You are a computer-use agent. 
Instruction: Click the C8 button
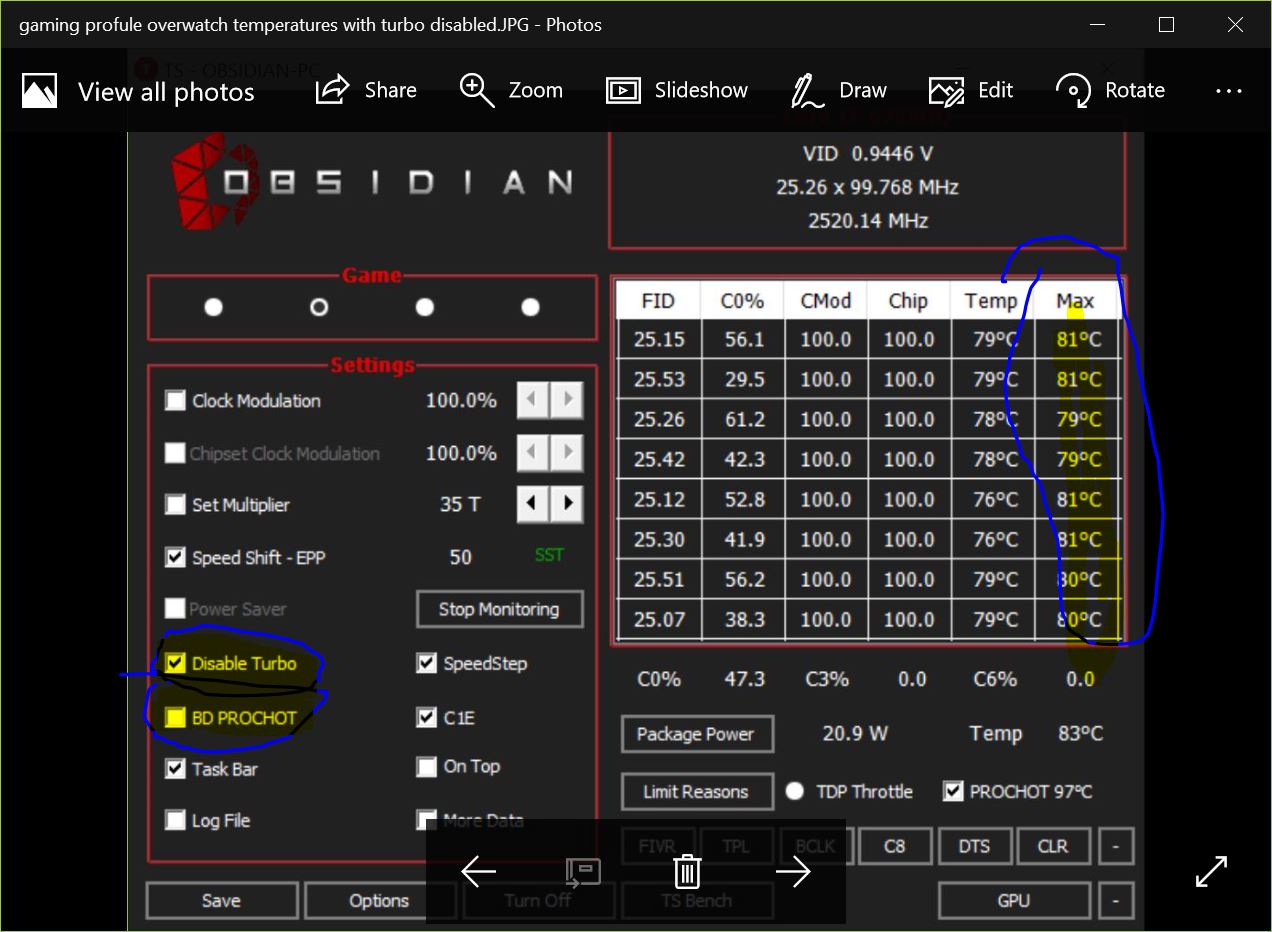click(x=894, y=846)
